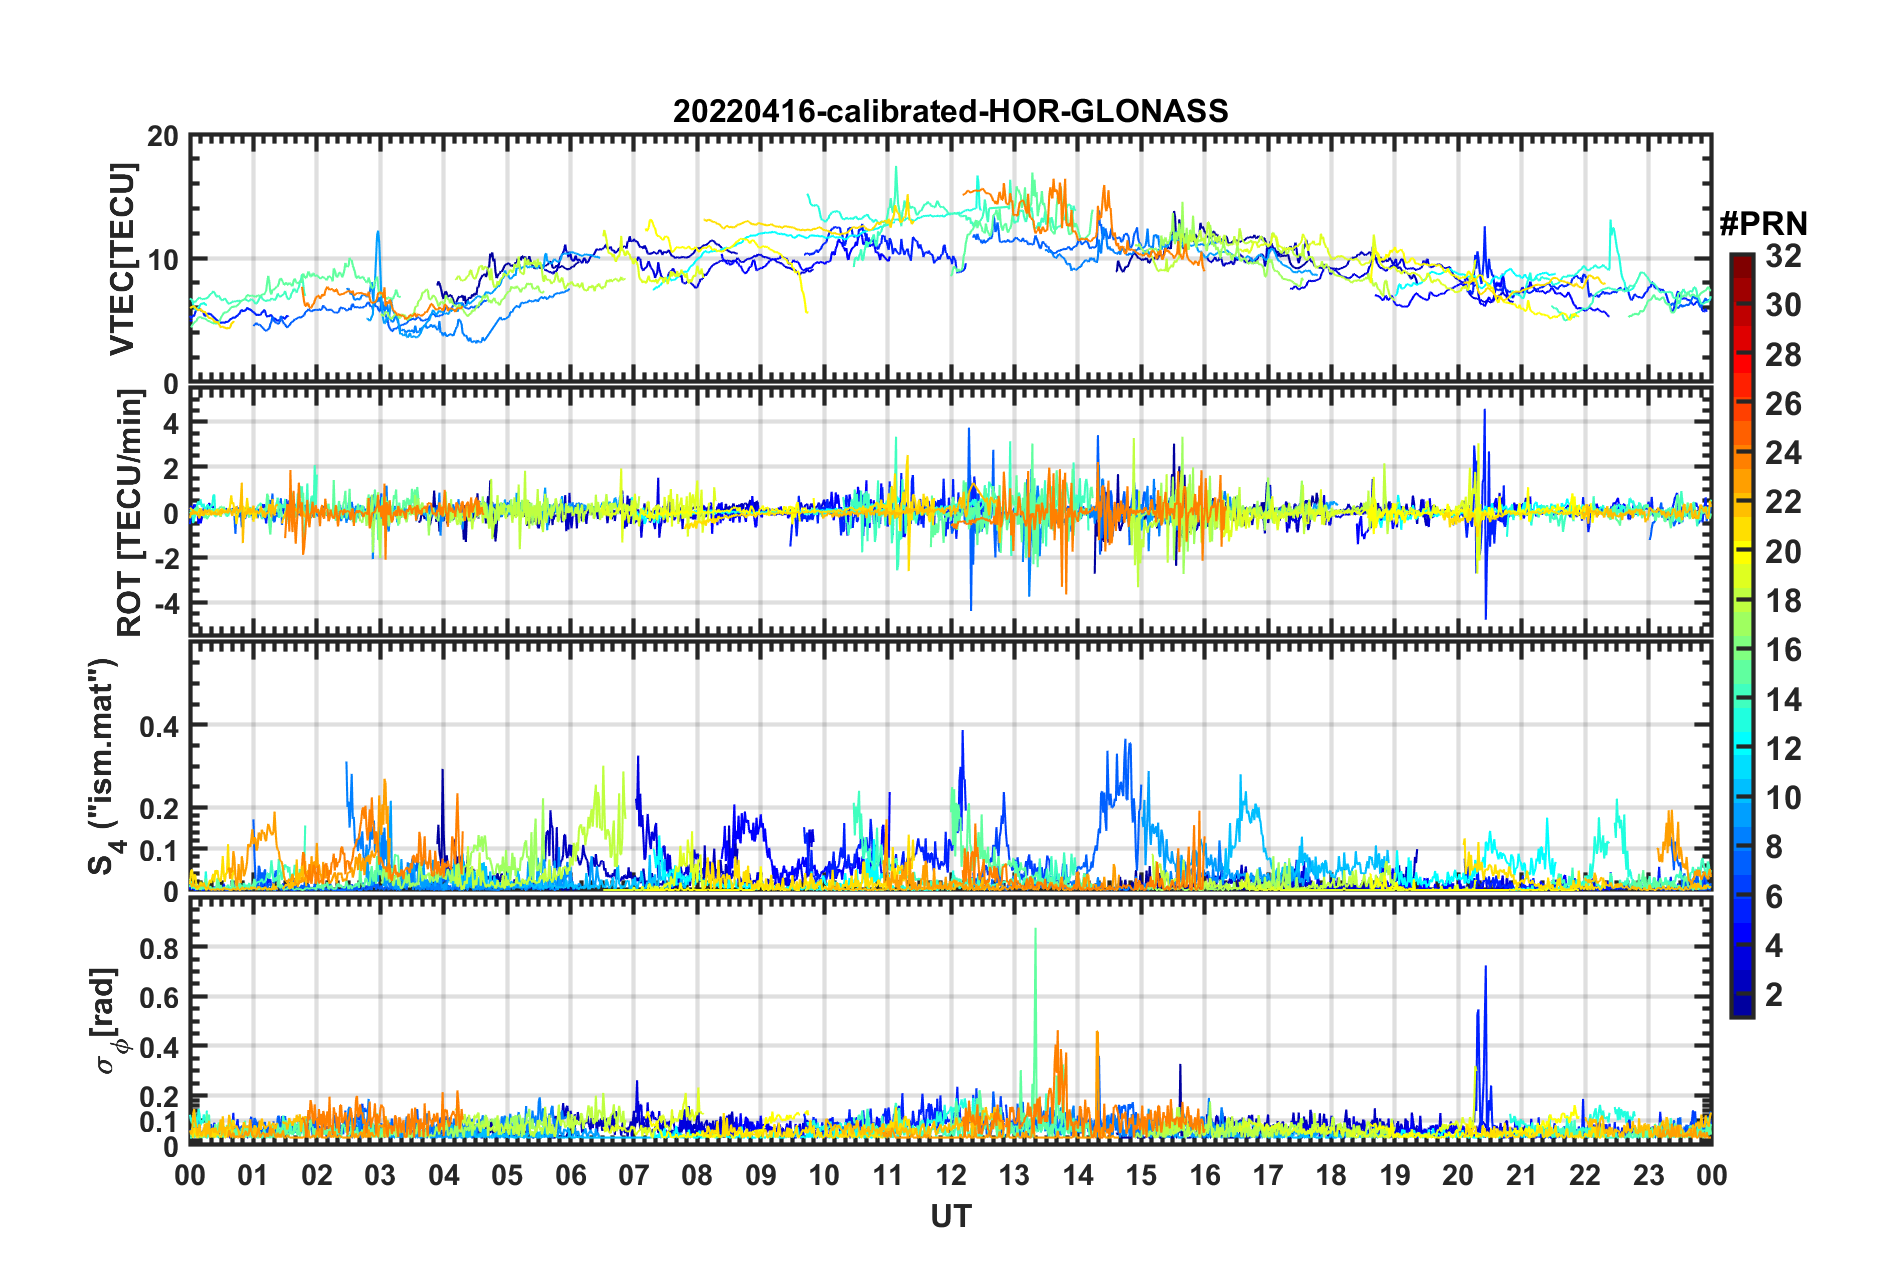Click the sigma phi y-axis tick label 0.6
Screen dimensions: 1902x1272
(159, 998)
